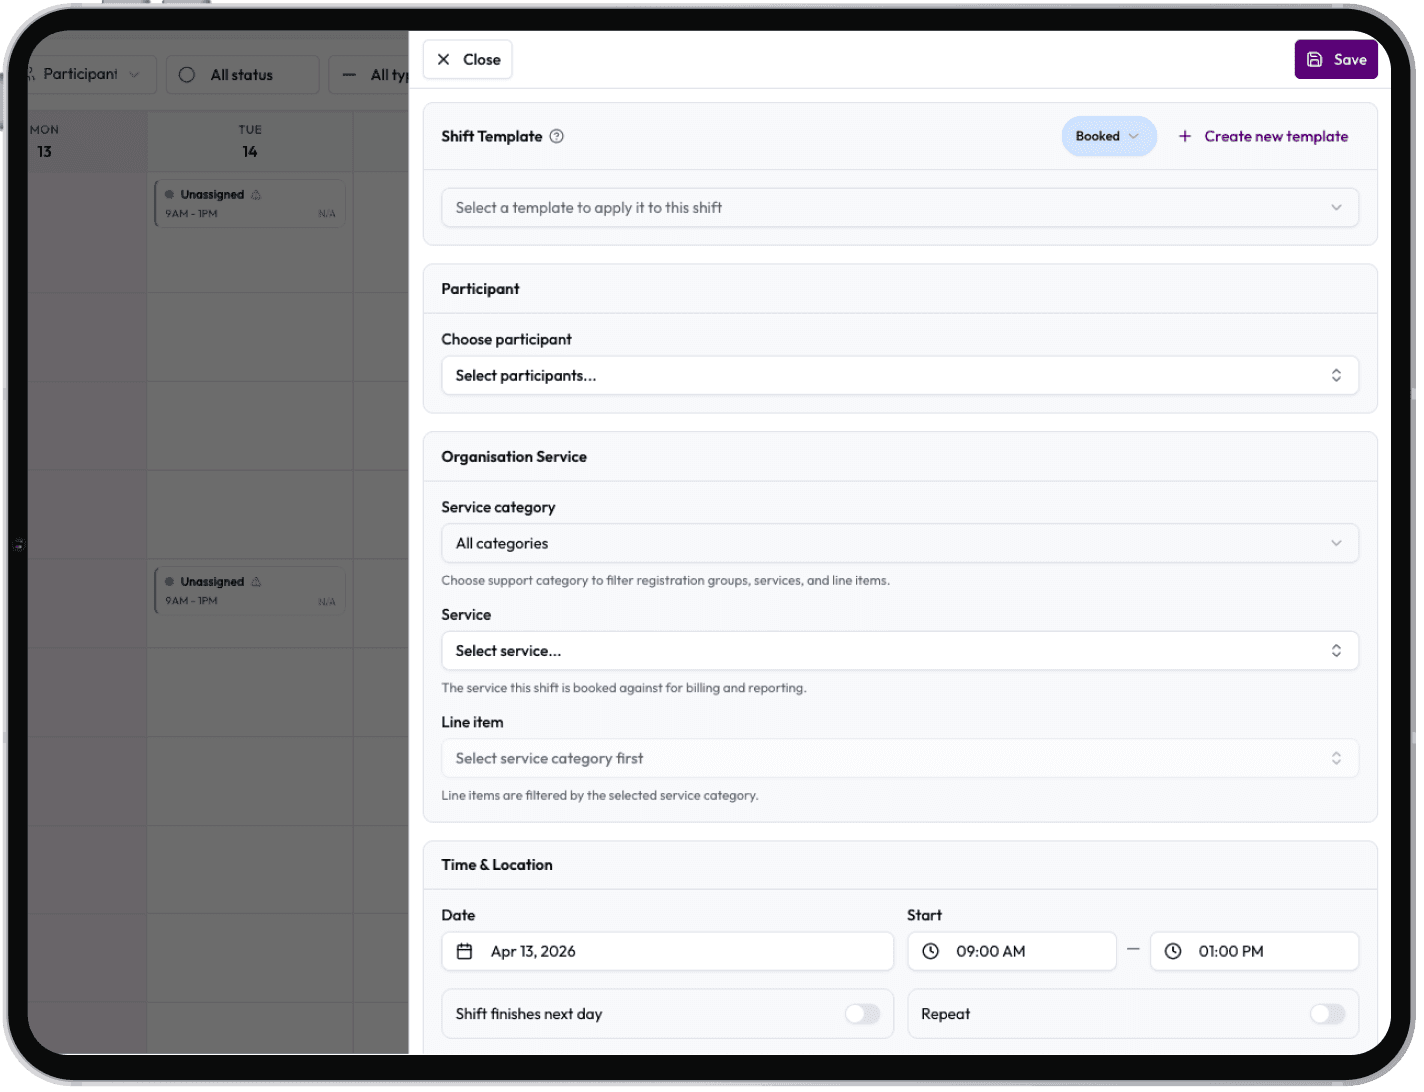Viewport: 1424px width, 1092px height.
Task: Click the Line item label
Action: tap(473, 723)
